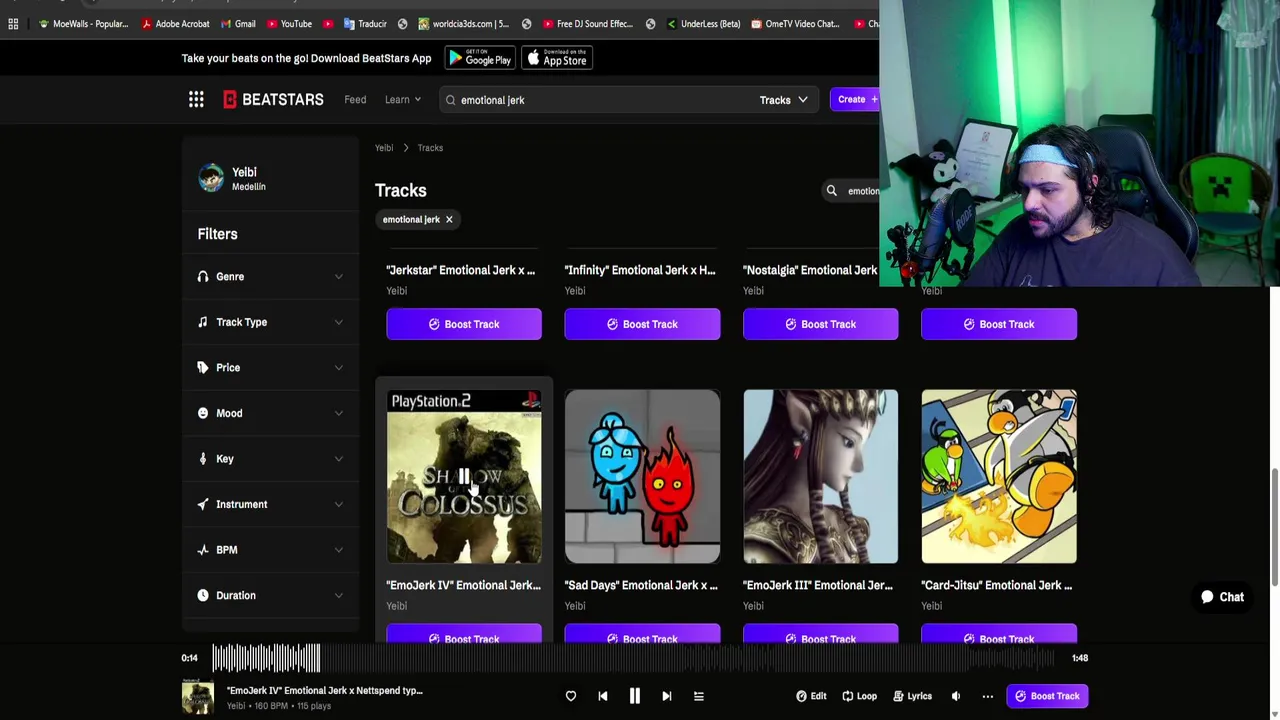Click the Yeibi breadcrumb link

point(384,147)
